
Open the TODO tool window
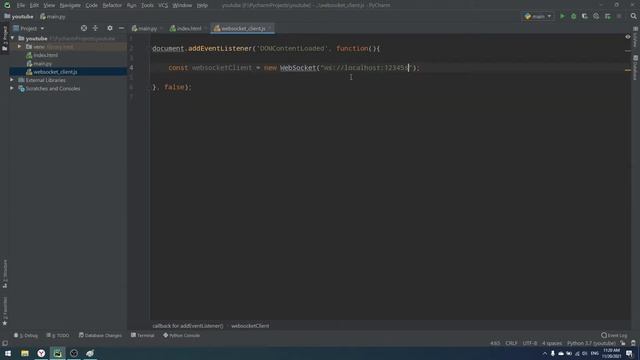tap(58, 336)
